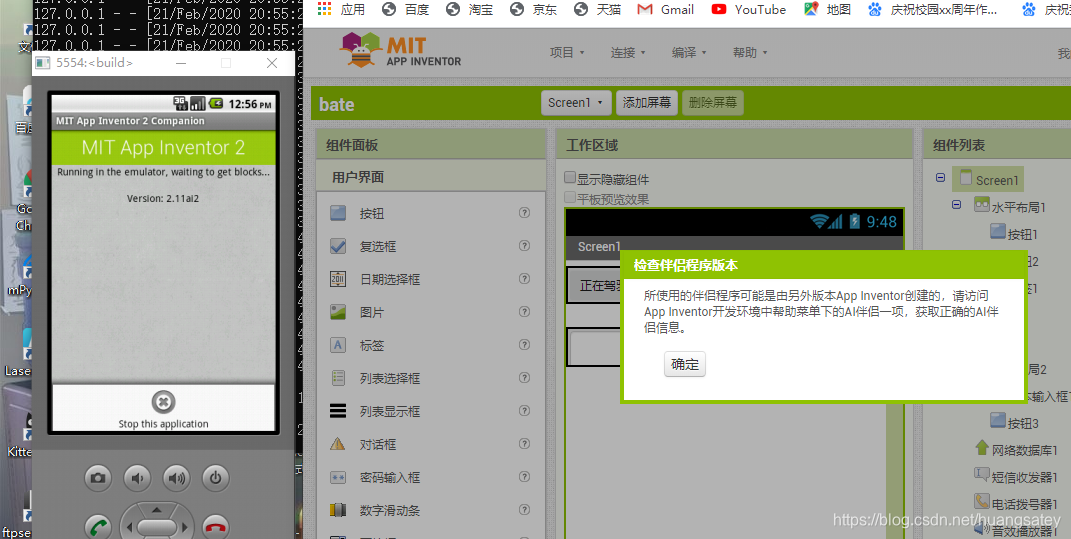Viewport: 1071px width, 539px height.
Task: Click the 列表选择框 list picker icon
Action: coord(338,378)
